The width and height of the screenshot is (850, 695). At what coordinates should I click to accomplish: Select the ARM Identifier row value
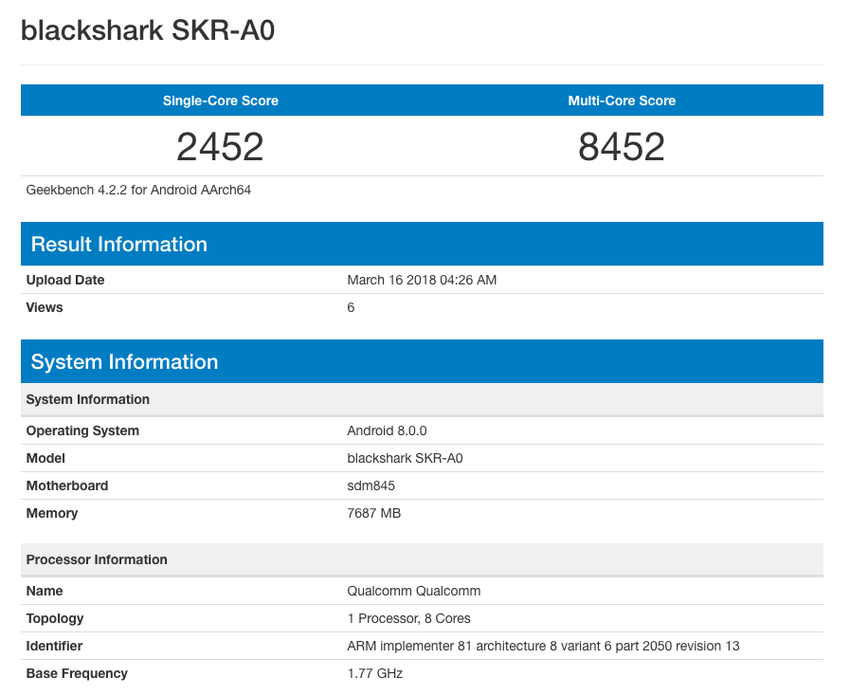[541, 645]
